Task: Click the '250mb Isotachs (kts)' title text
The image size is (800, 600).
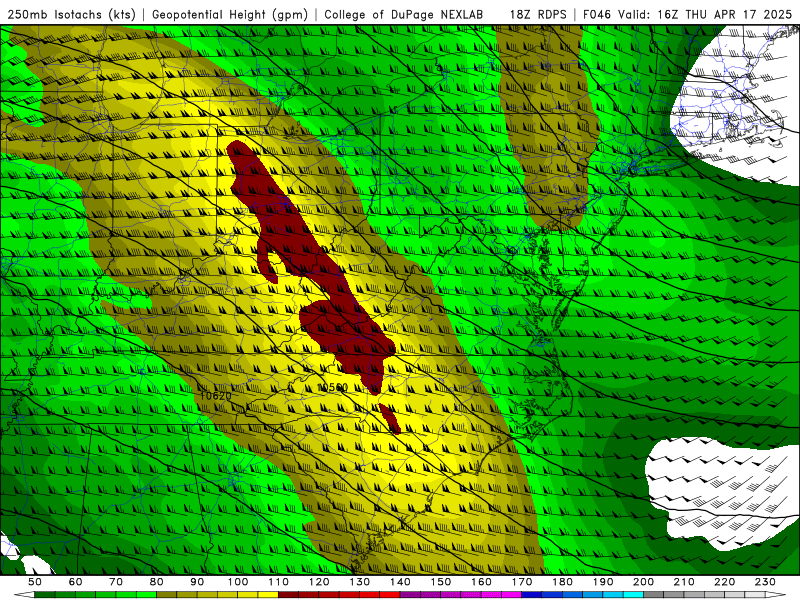Action: click(71, 14)
